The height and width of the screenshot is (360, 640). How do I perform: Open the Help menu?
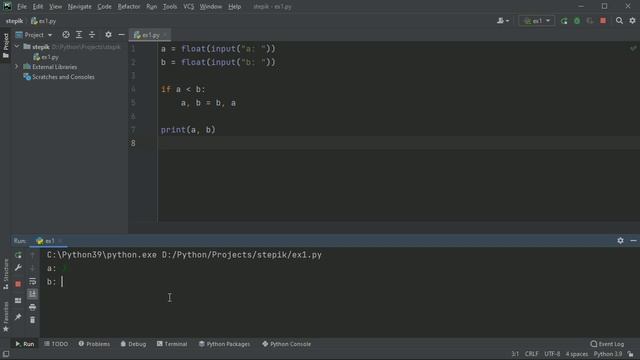click(234, 7)
